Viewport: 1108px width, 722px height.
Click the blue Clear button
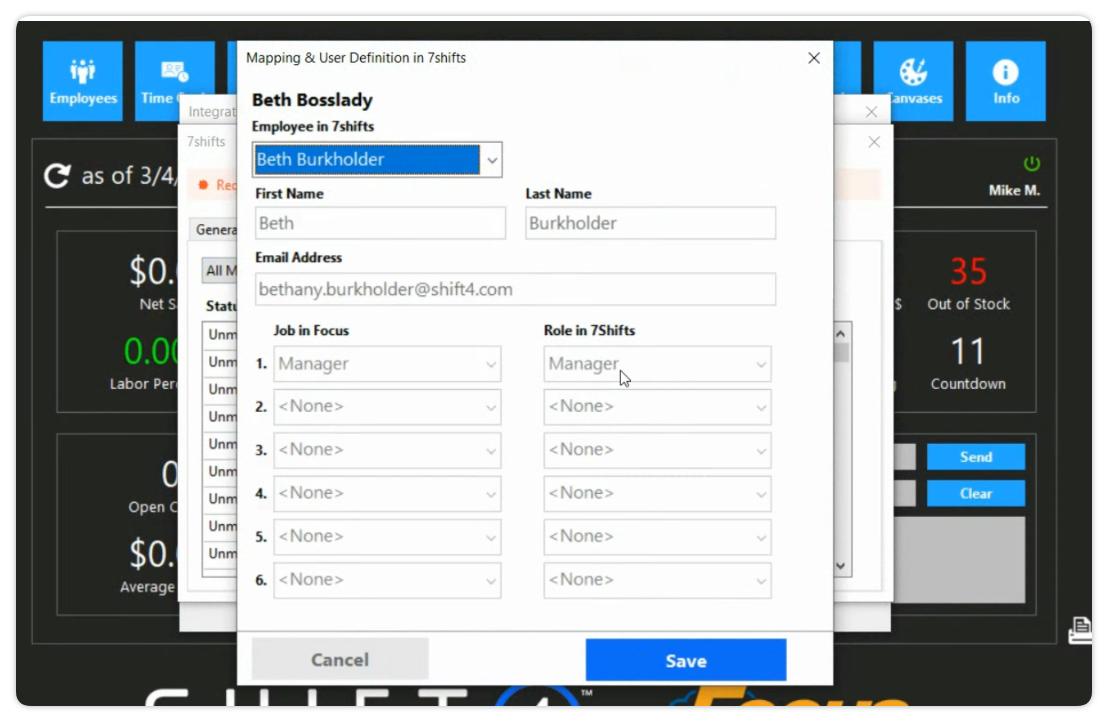975,493
